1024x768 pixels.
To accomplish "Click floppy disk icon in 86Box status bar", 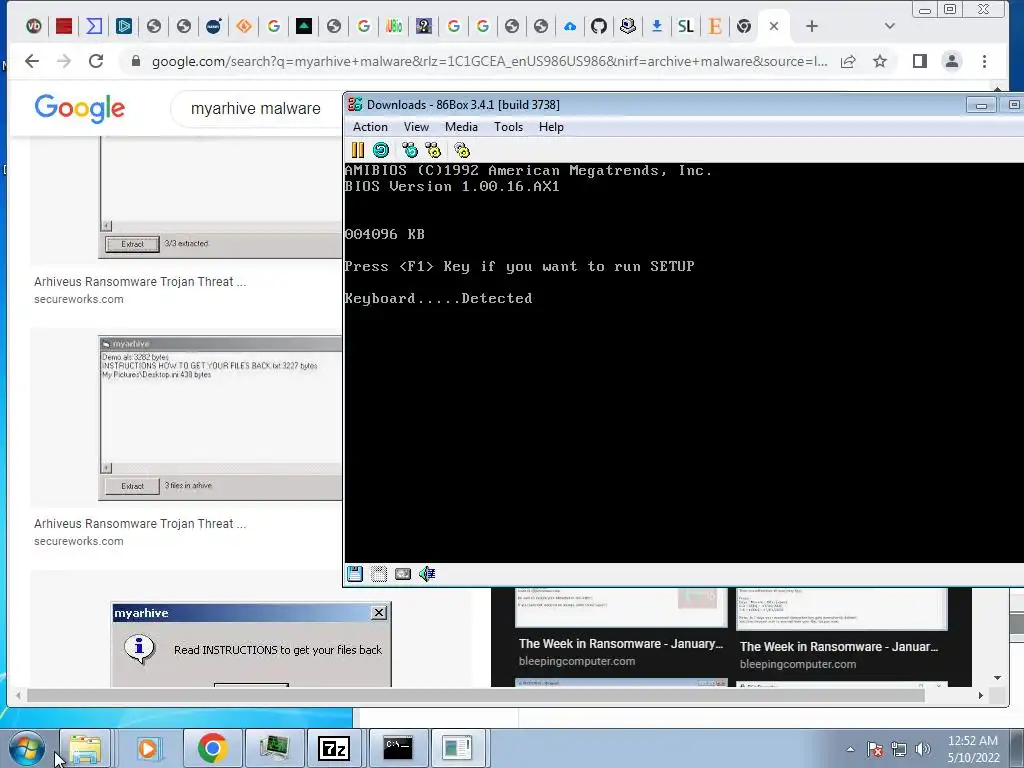I will (355, 574).
